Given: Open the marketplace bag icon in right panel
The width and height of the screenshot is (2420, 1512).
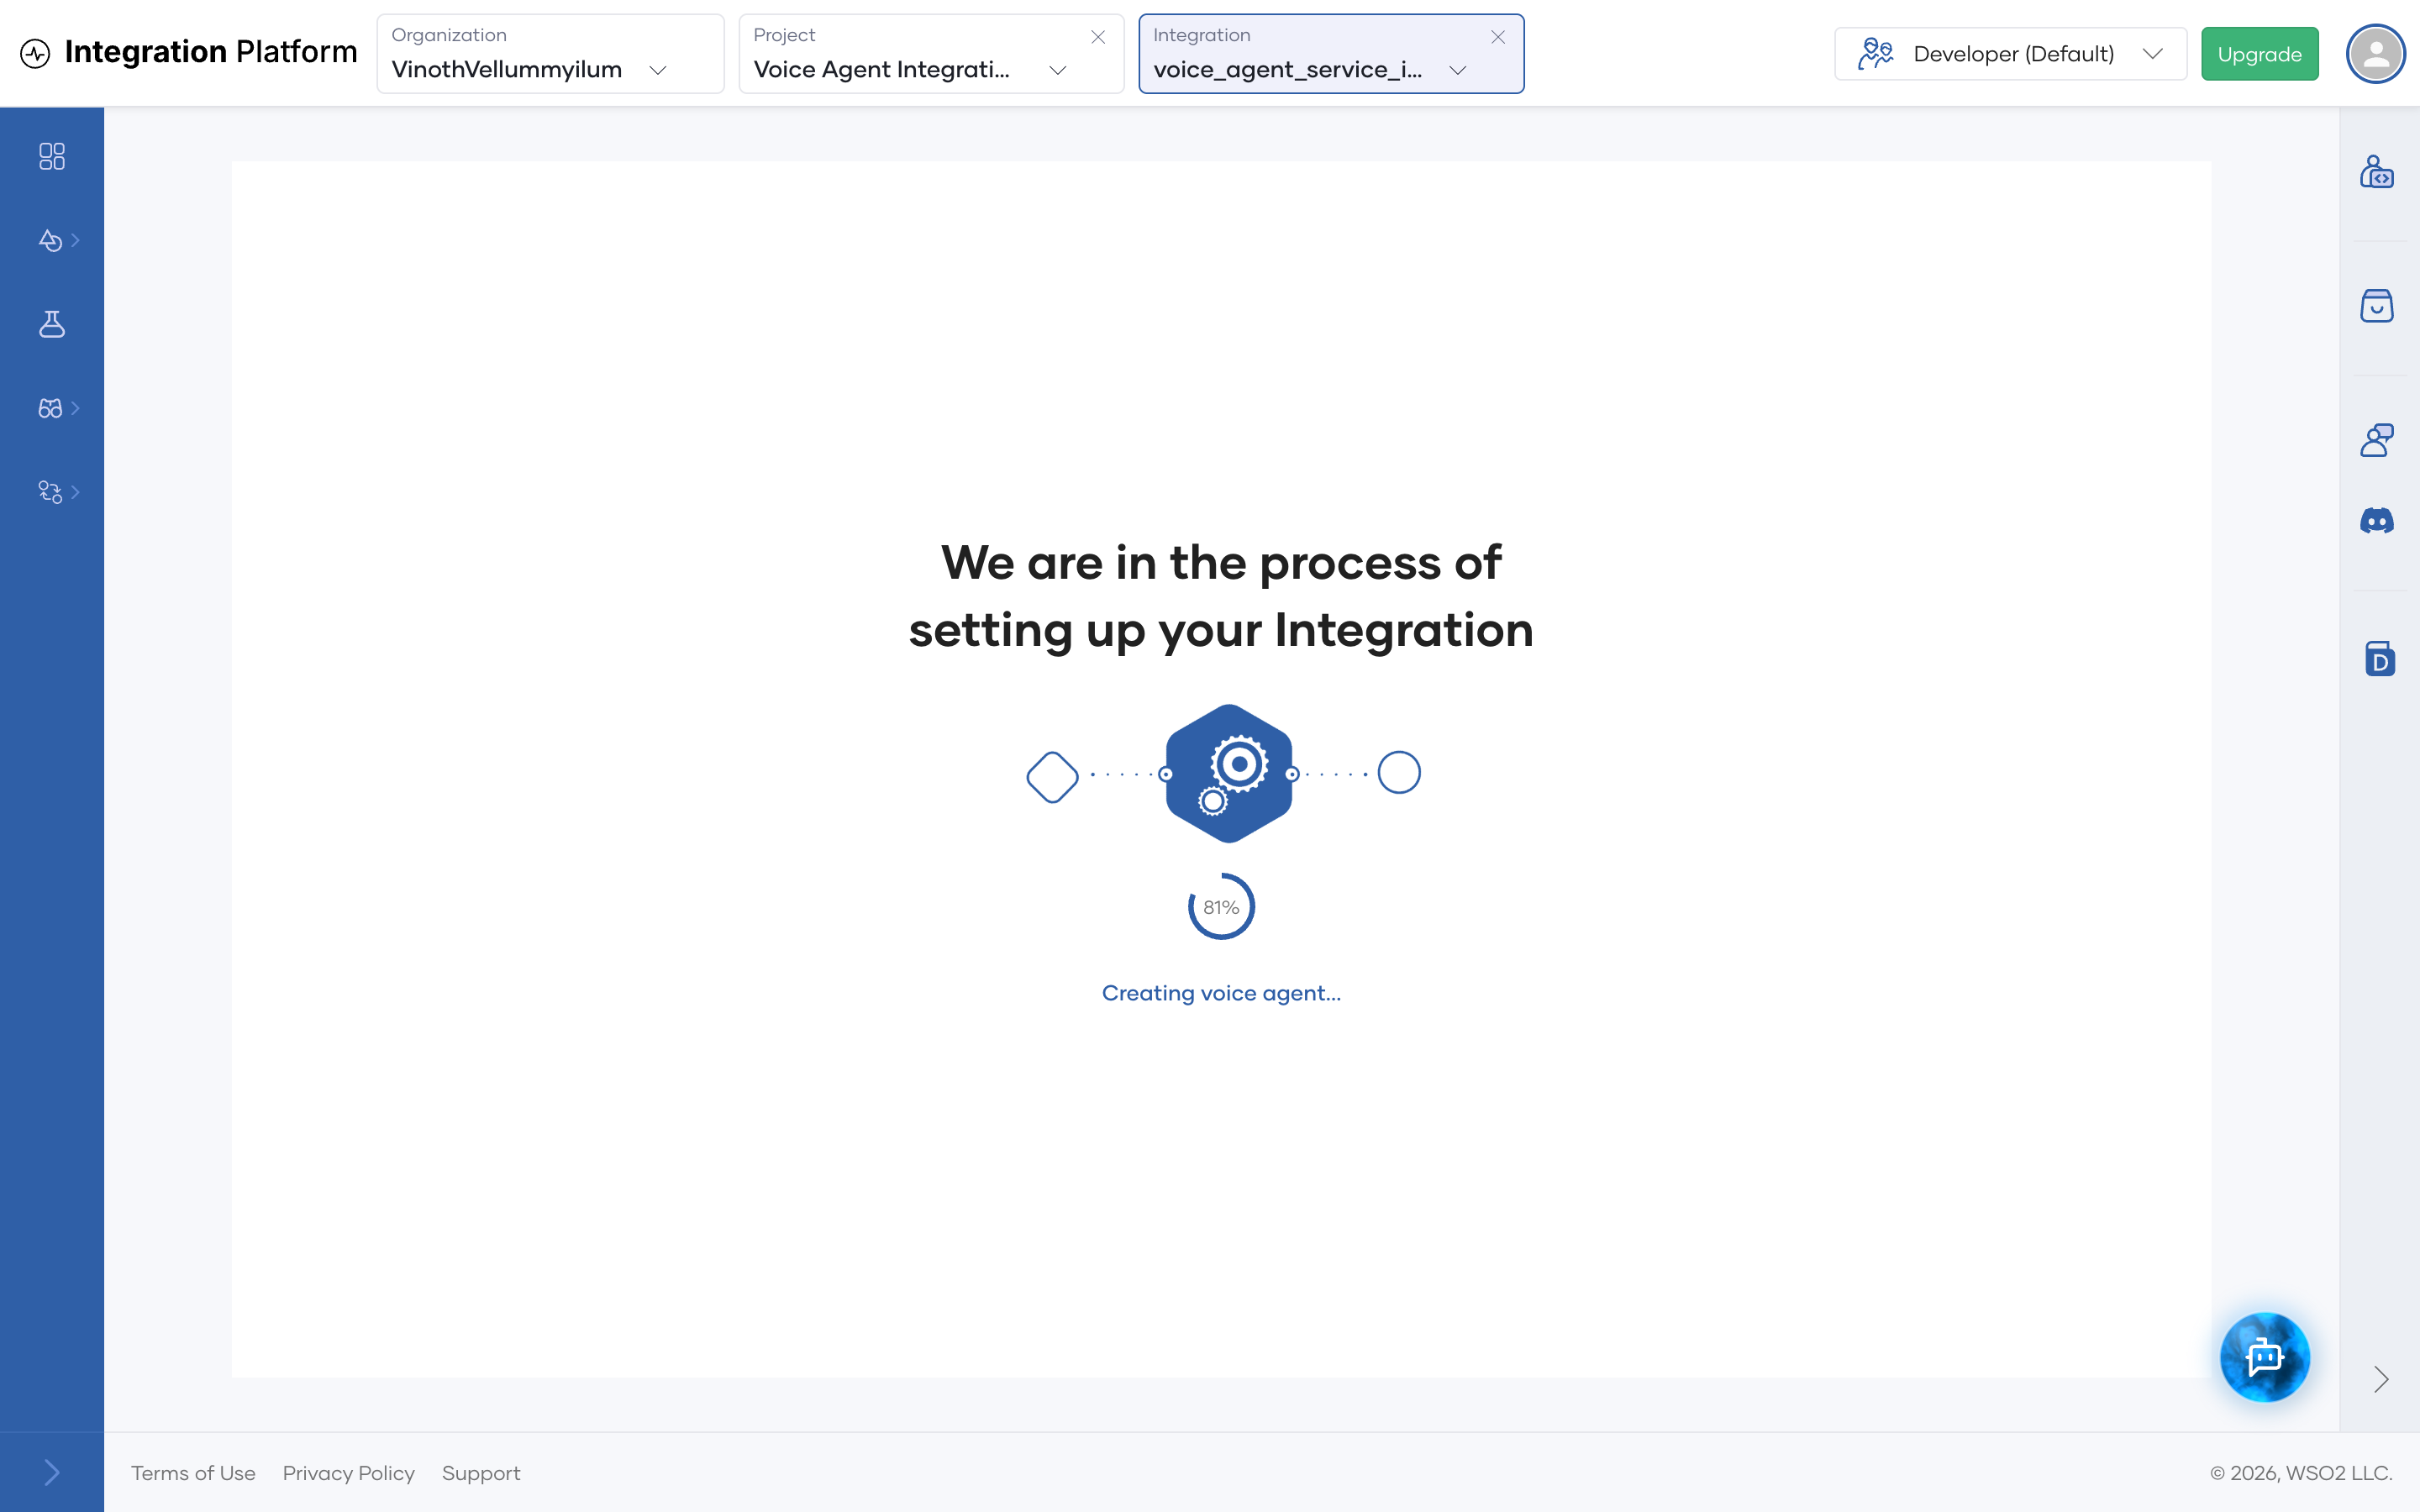Looking at the screenshot, I should 2377,305.
